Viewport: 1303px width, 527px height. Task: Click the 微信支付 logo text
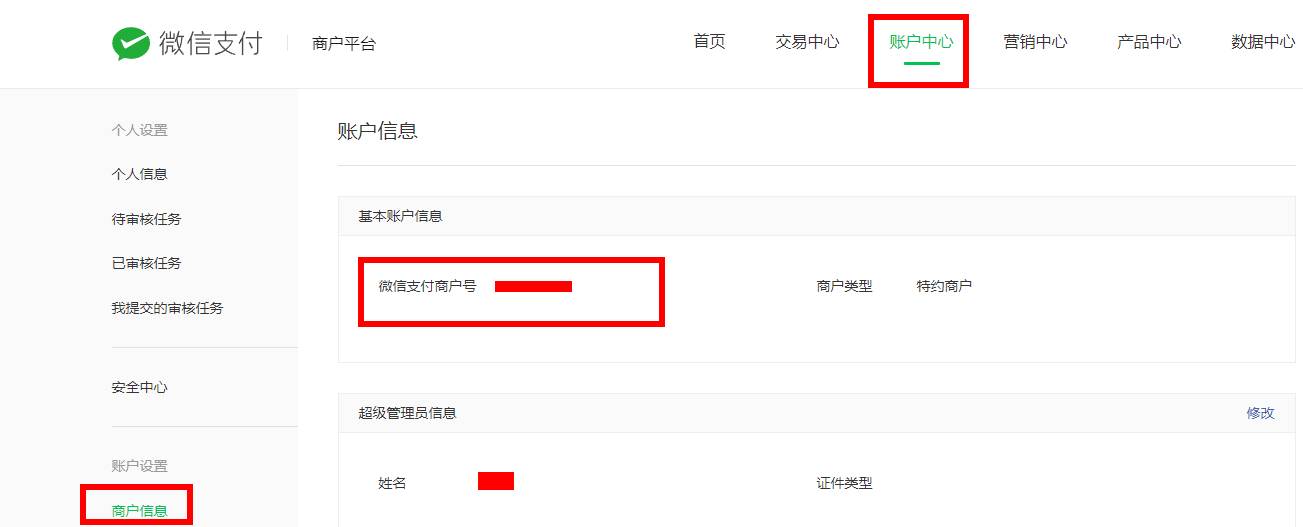[x=210, y=43]
